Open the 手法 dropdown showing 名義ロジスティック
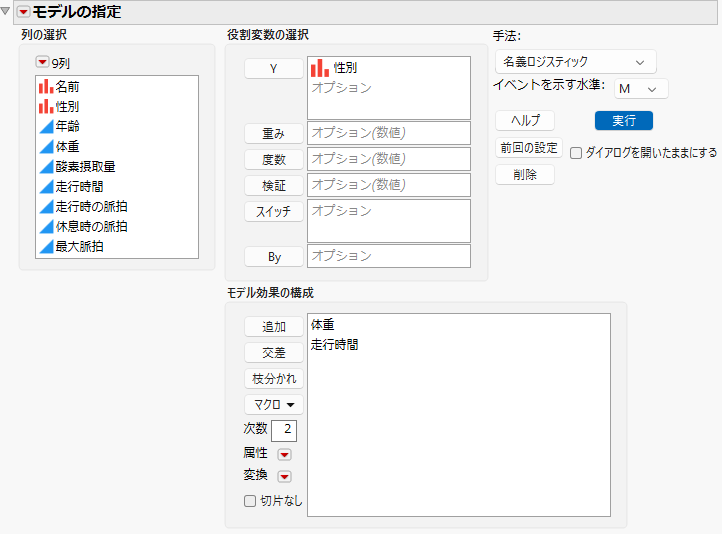This screenshot has height=534, width=722. coord(576,62)
